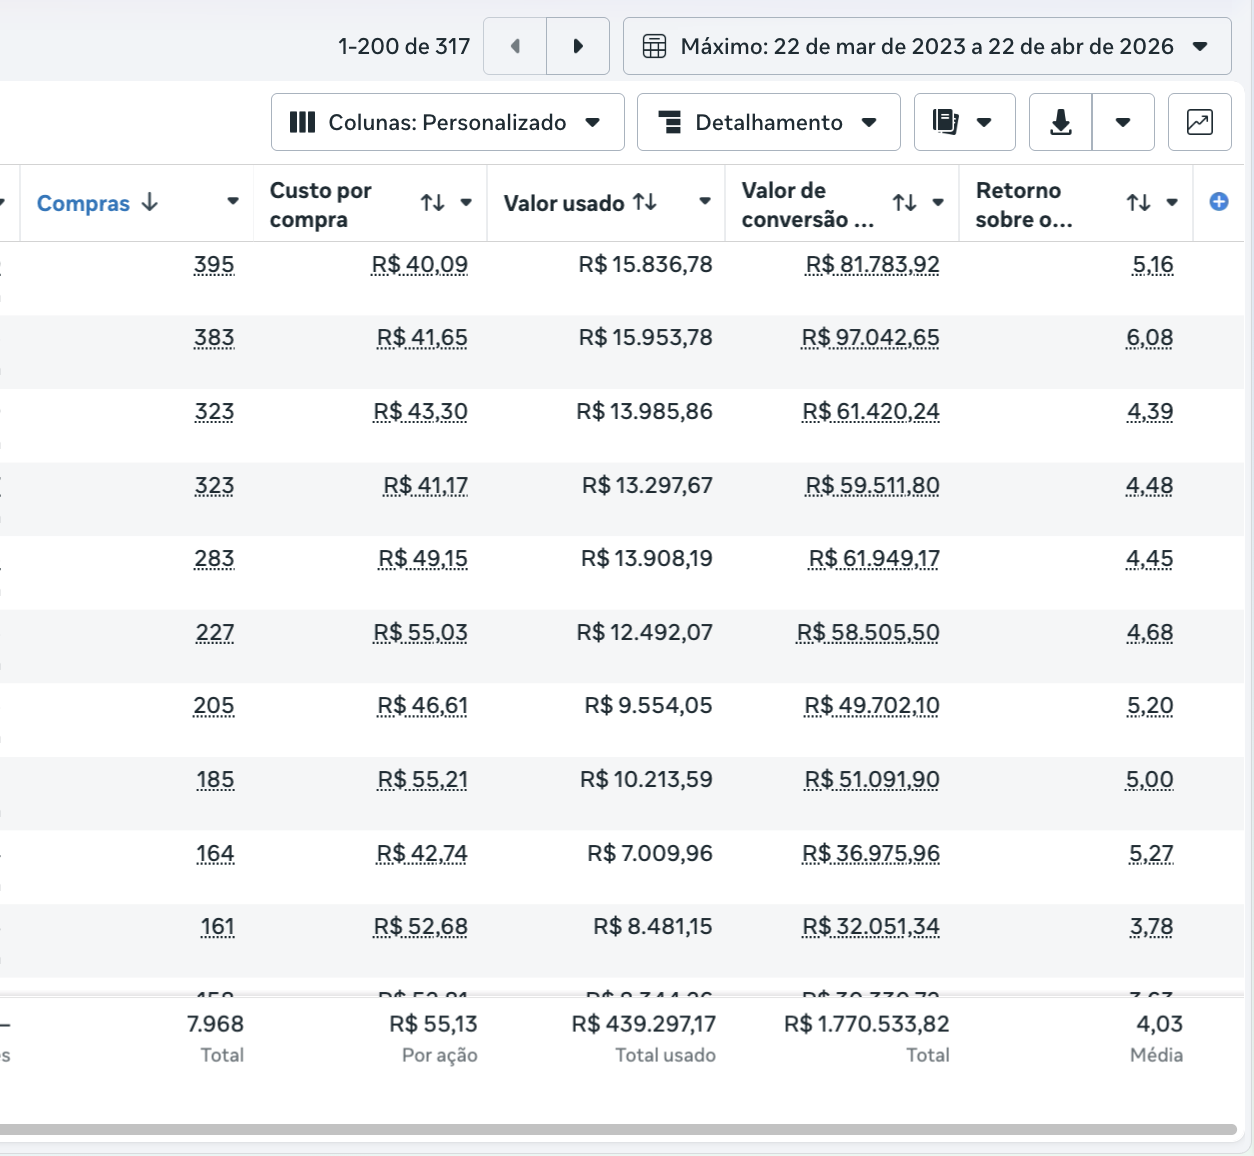Click the 6,08 return value
Screen dimensions: 1254x1156
tap(1149, 338)
